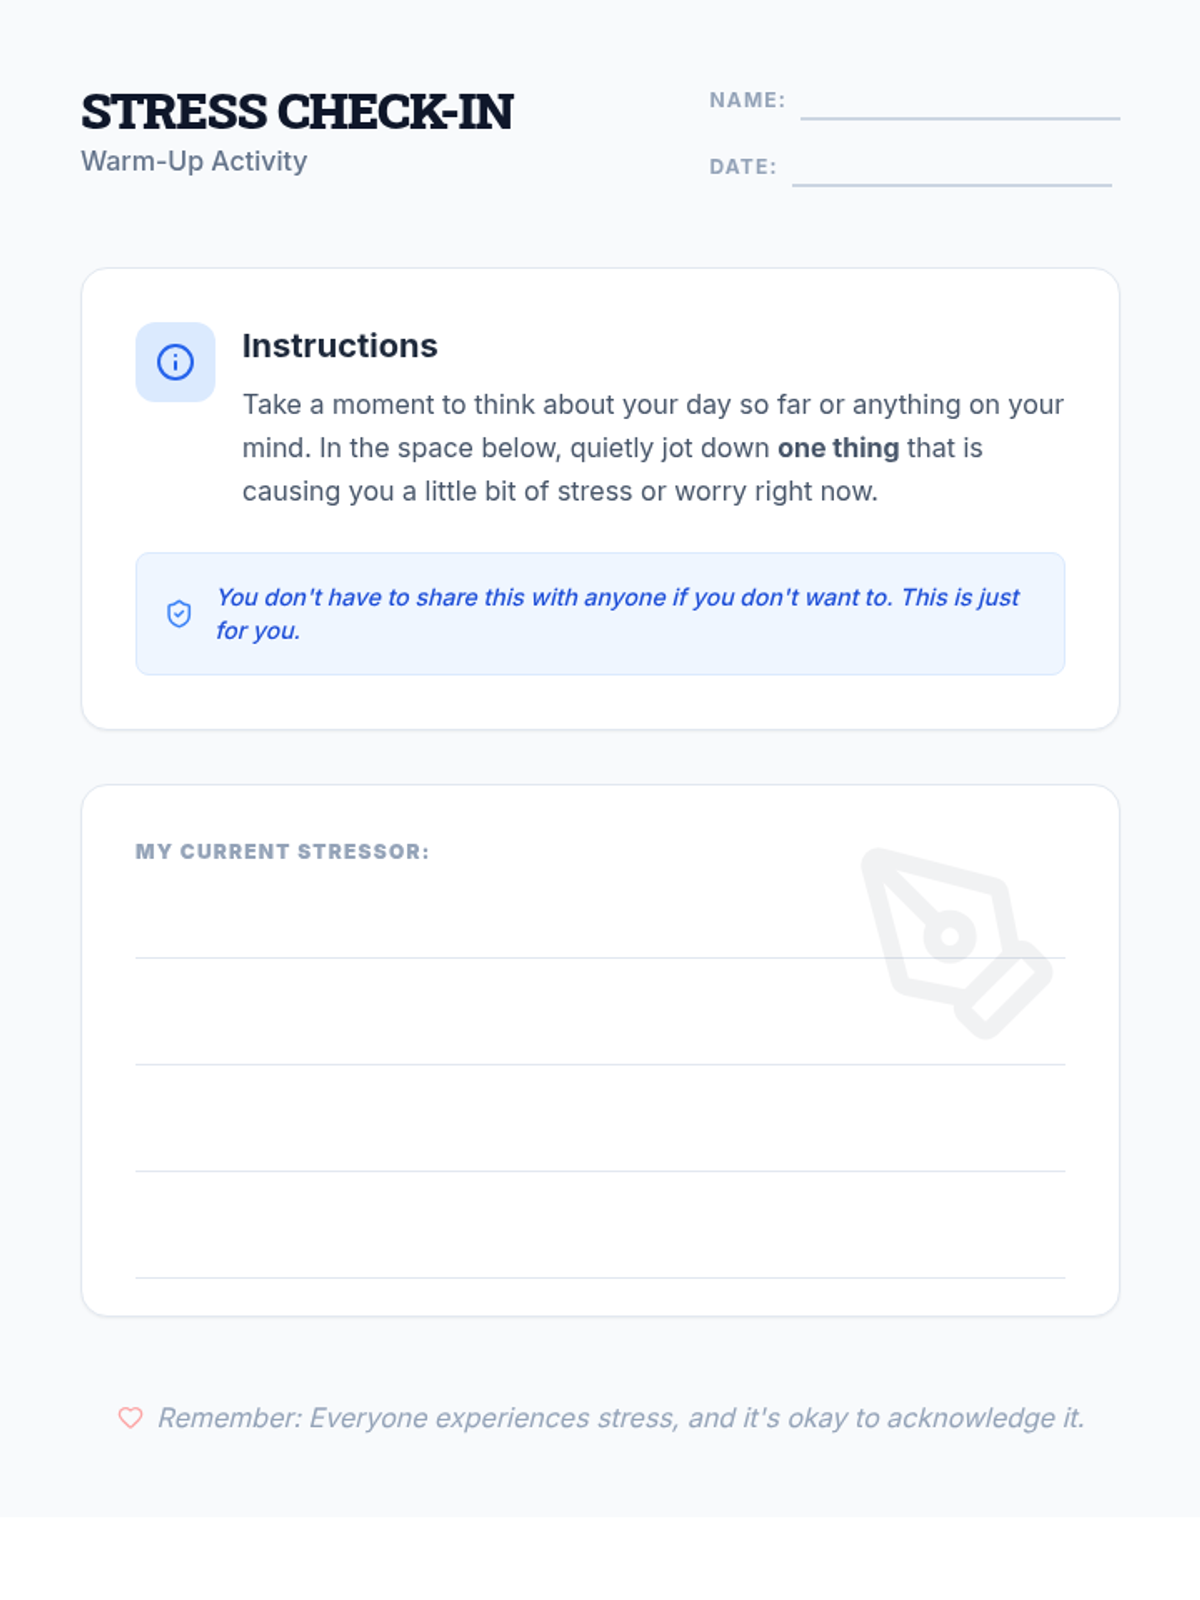This screenshot has width=1200, height=1600.
Task: Click the STRESS CHECK-IN title
Action: pyautogui.click(x=297, y=112)
